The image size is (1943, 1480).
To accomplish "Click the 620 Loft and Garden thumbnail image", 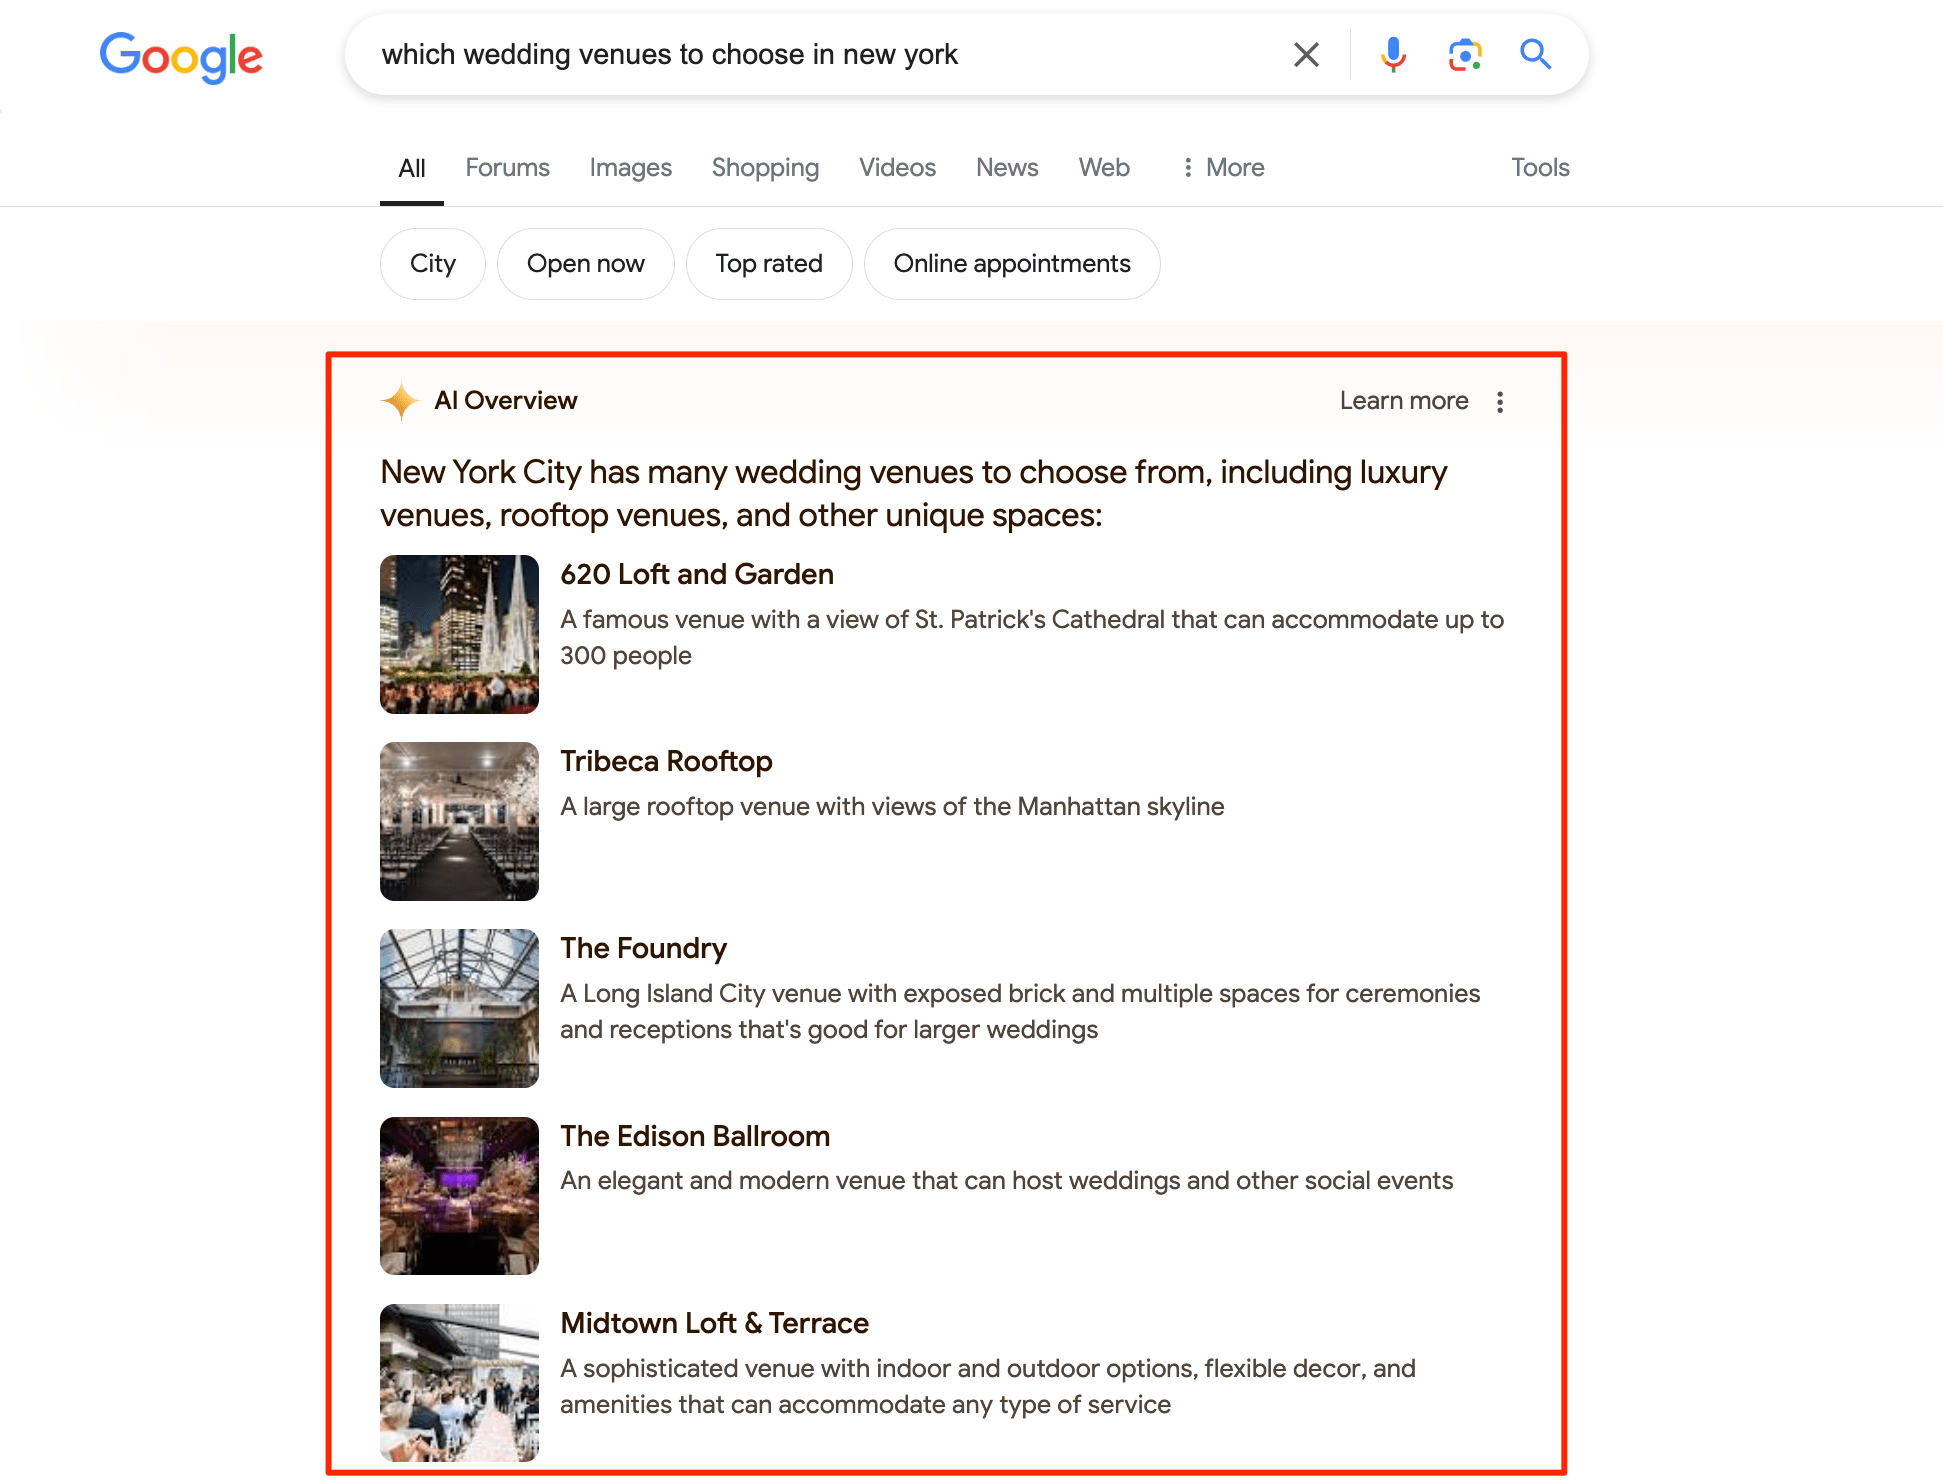I will click(460, 633).
